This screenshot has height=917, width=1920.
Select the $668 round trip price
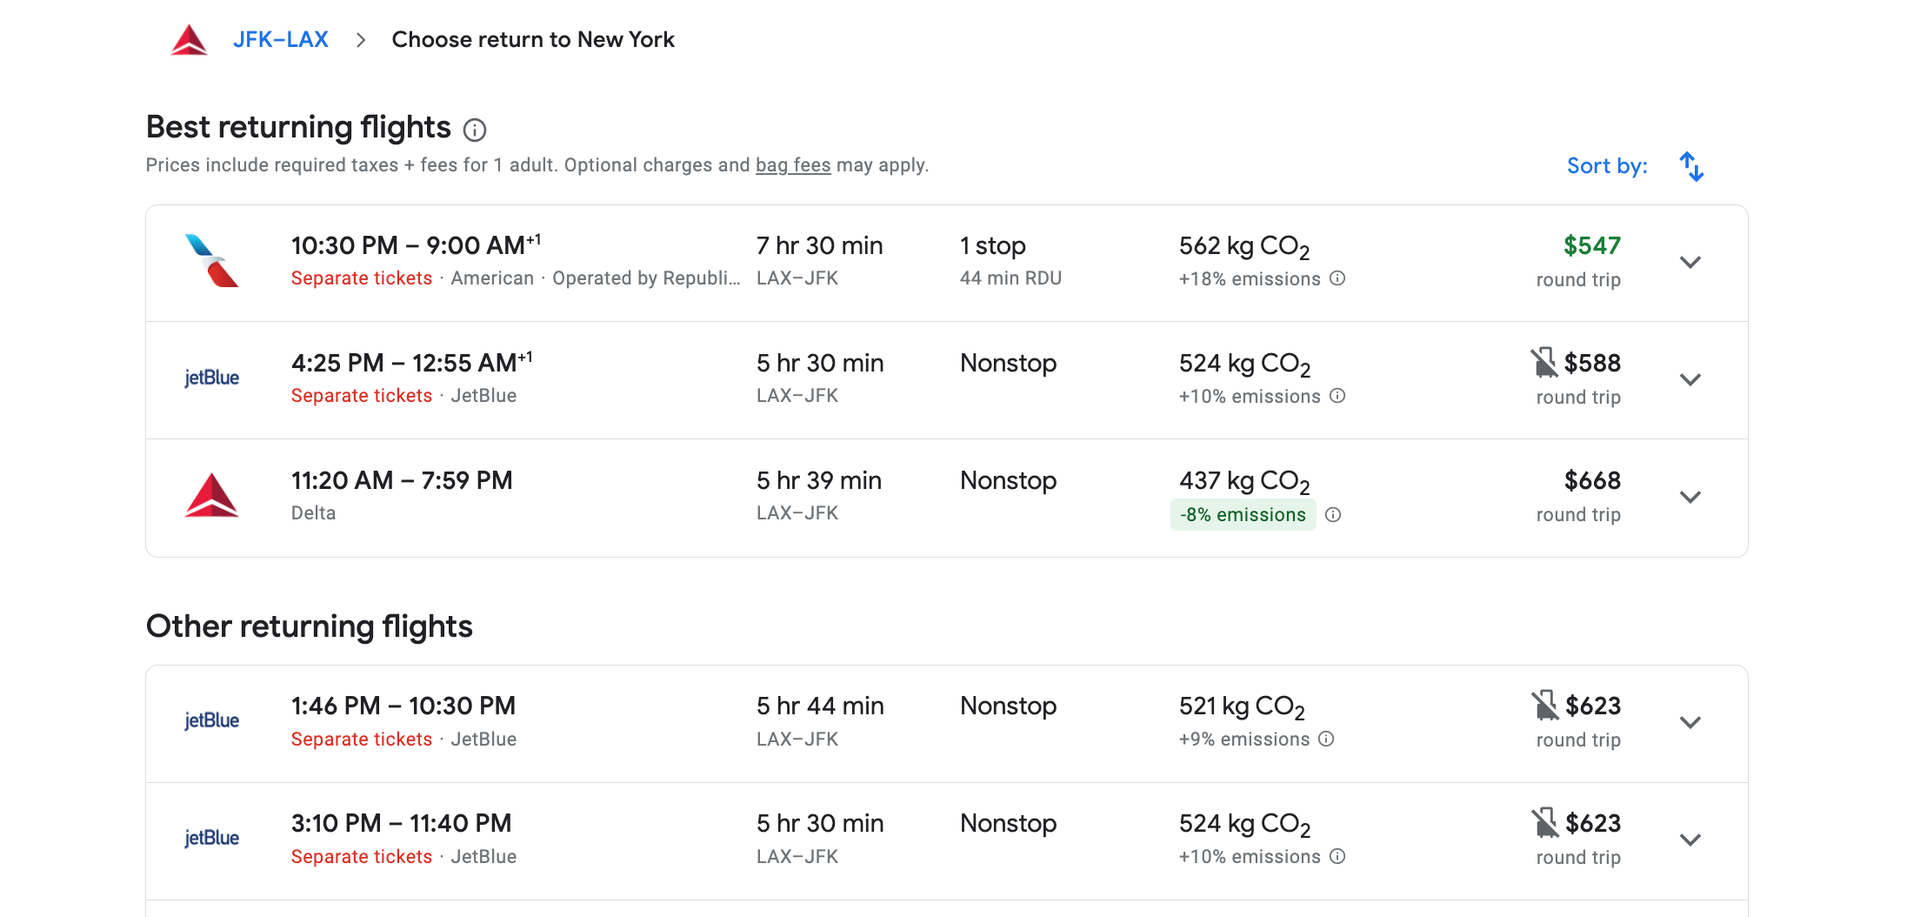pos(1593,480)
